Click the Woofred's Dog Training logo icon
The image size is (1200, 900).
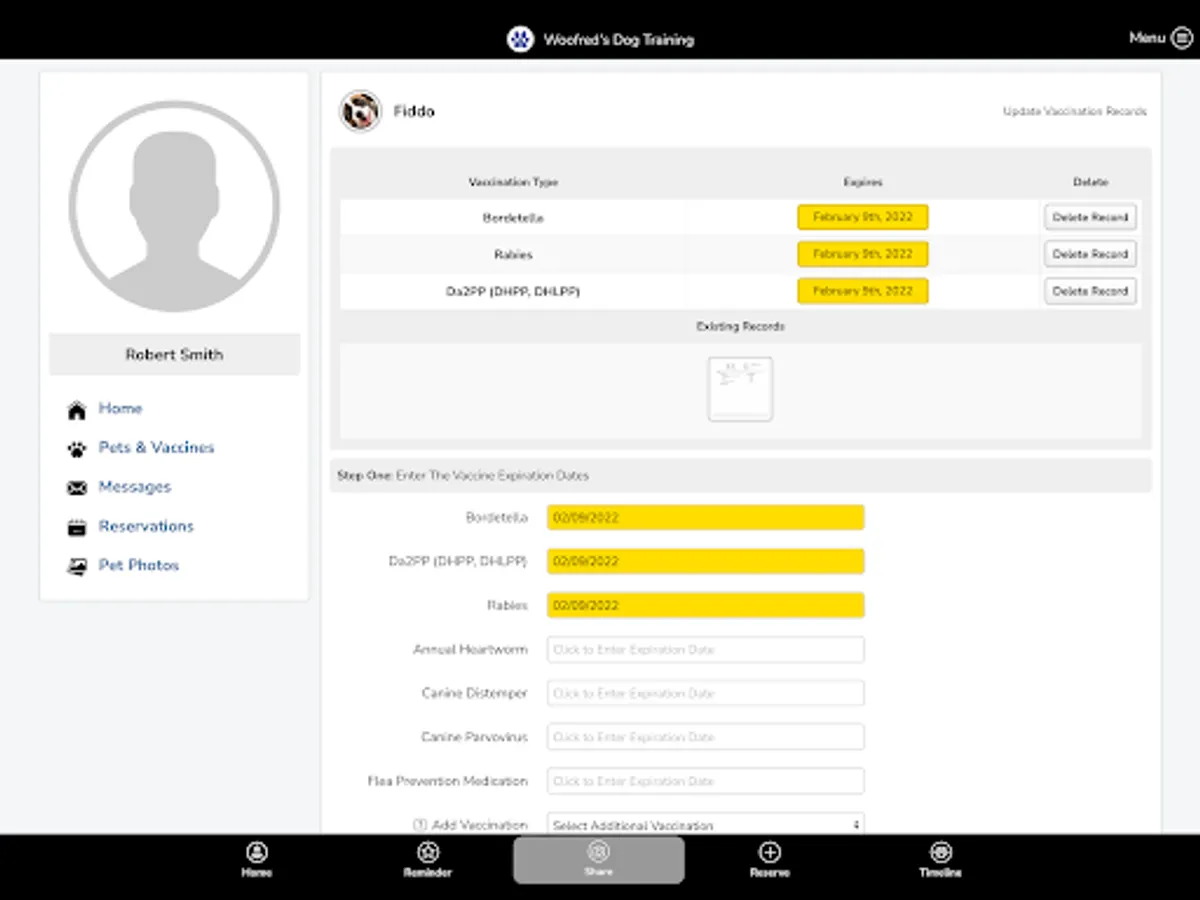(520, 38)
